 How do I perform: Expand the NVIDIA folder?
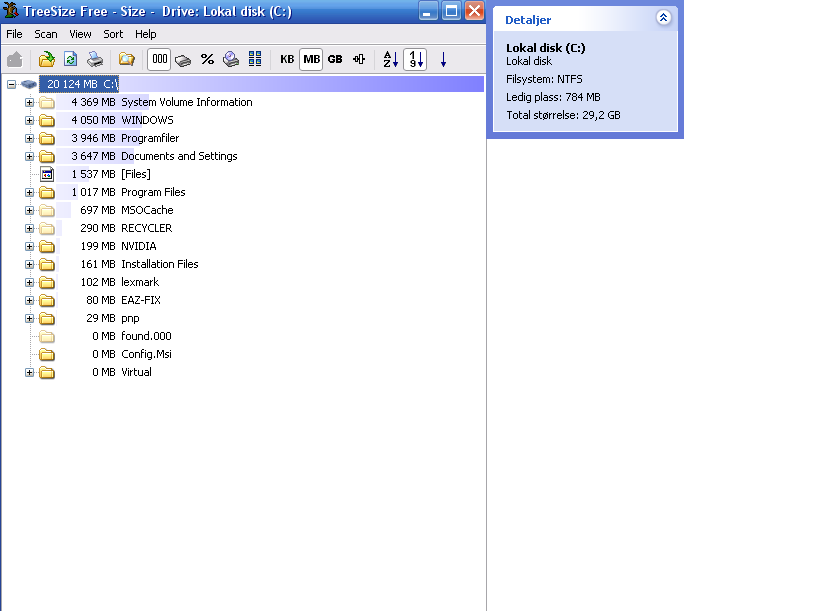point(29,247)
